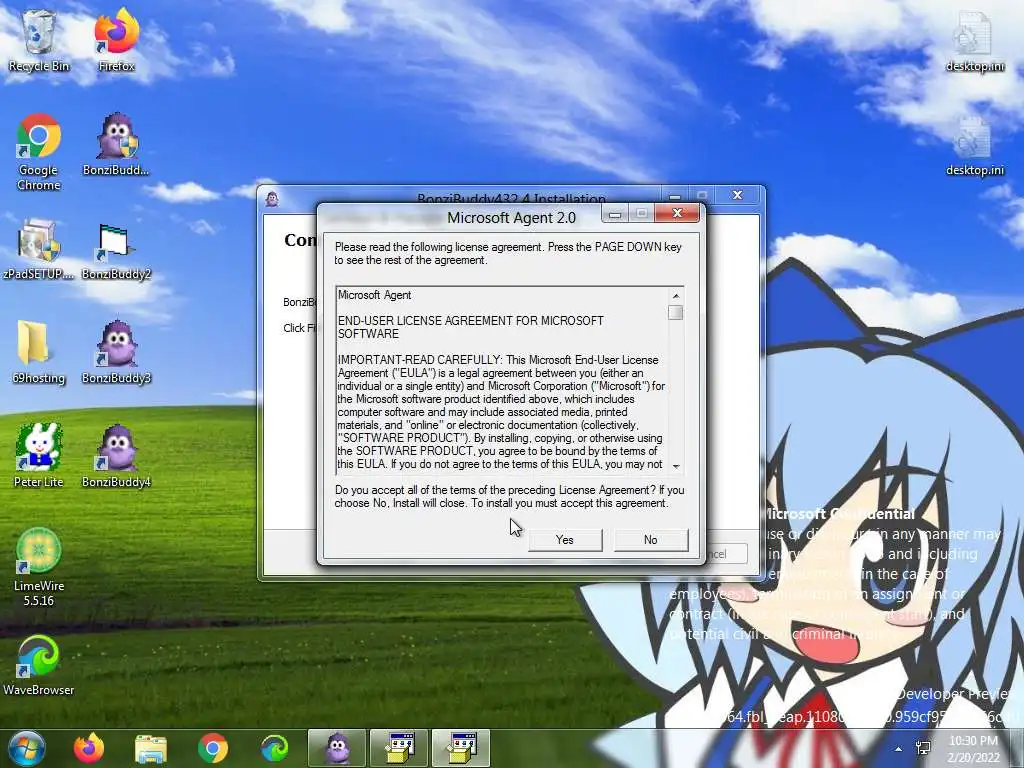Open the Firefox desktop shortcut
Viewport: 1024px width, 768px height.
[116, 40]
